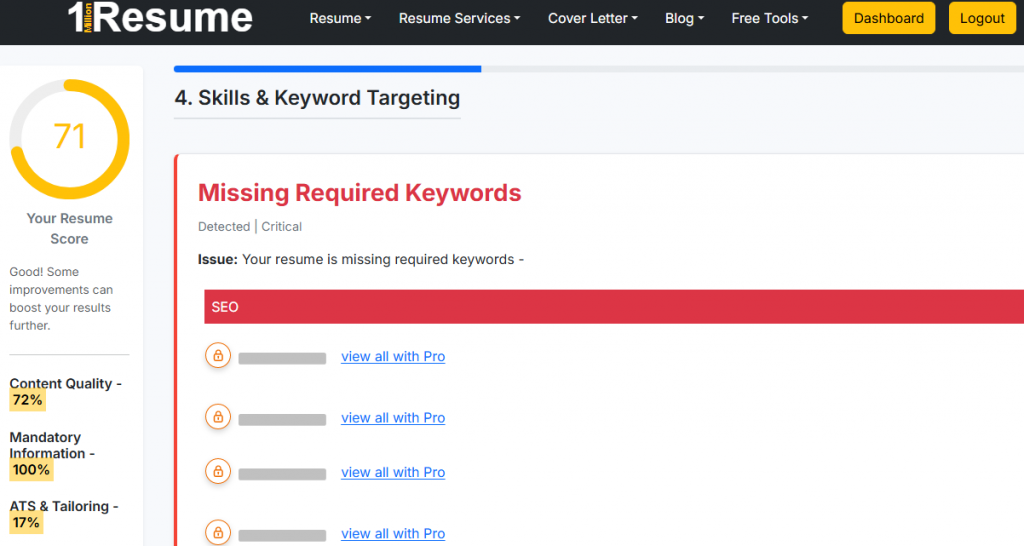Click the blue progress bar
The width and height of the screenshot is (1024, 546).
tap(327, 69)
